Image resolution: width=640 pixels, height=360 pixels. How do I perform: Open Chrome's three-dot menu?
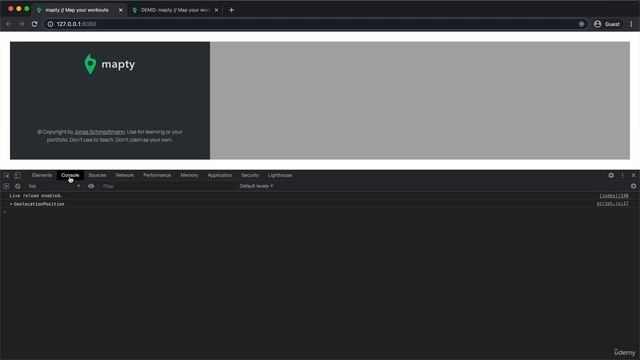pos(631,24)
